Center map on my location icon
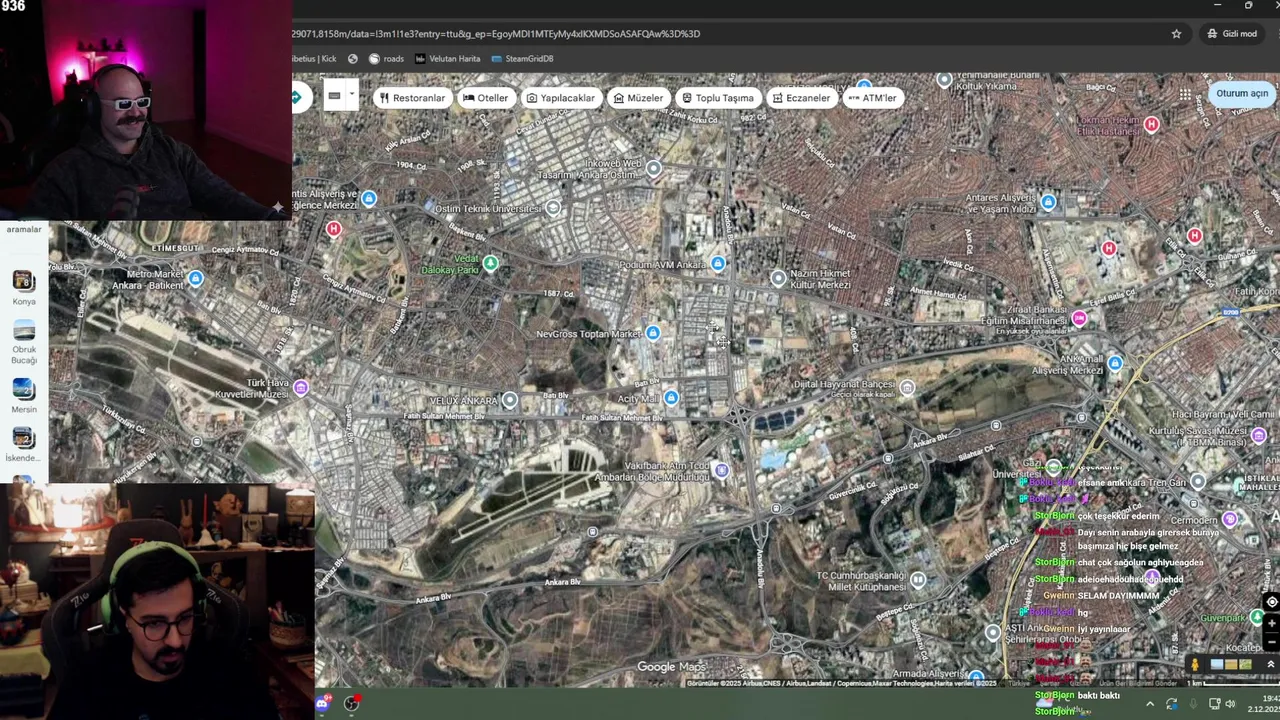Image resolution: width=1280 pixels, height=720 pixels. pos(1271,602)
